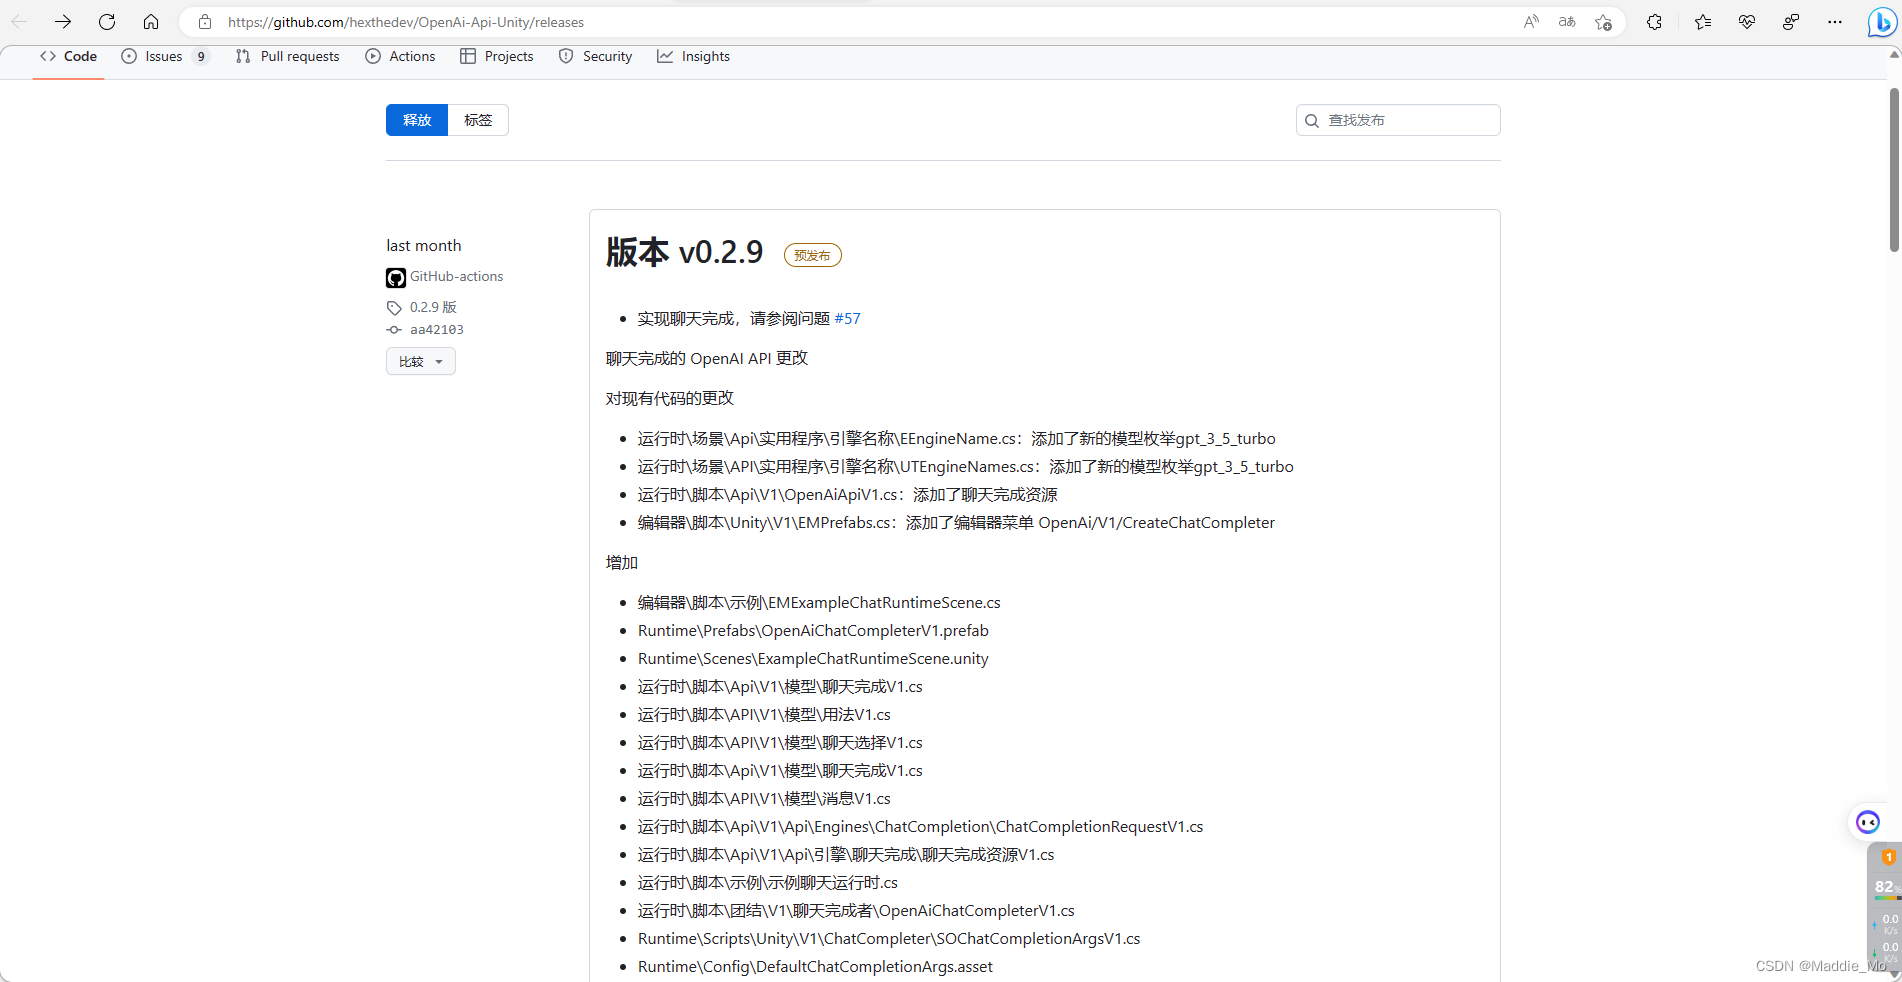Open the browser settings and more menu

pos(1835,22)
